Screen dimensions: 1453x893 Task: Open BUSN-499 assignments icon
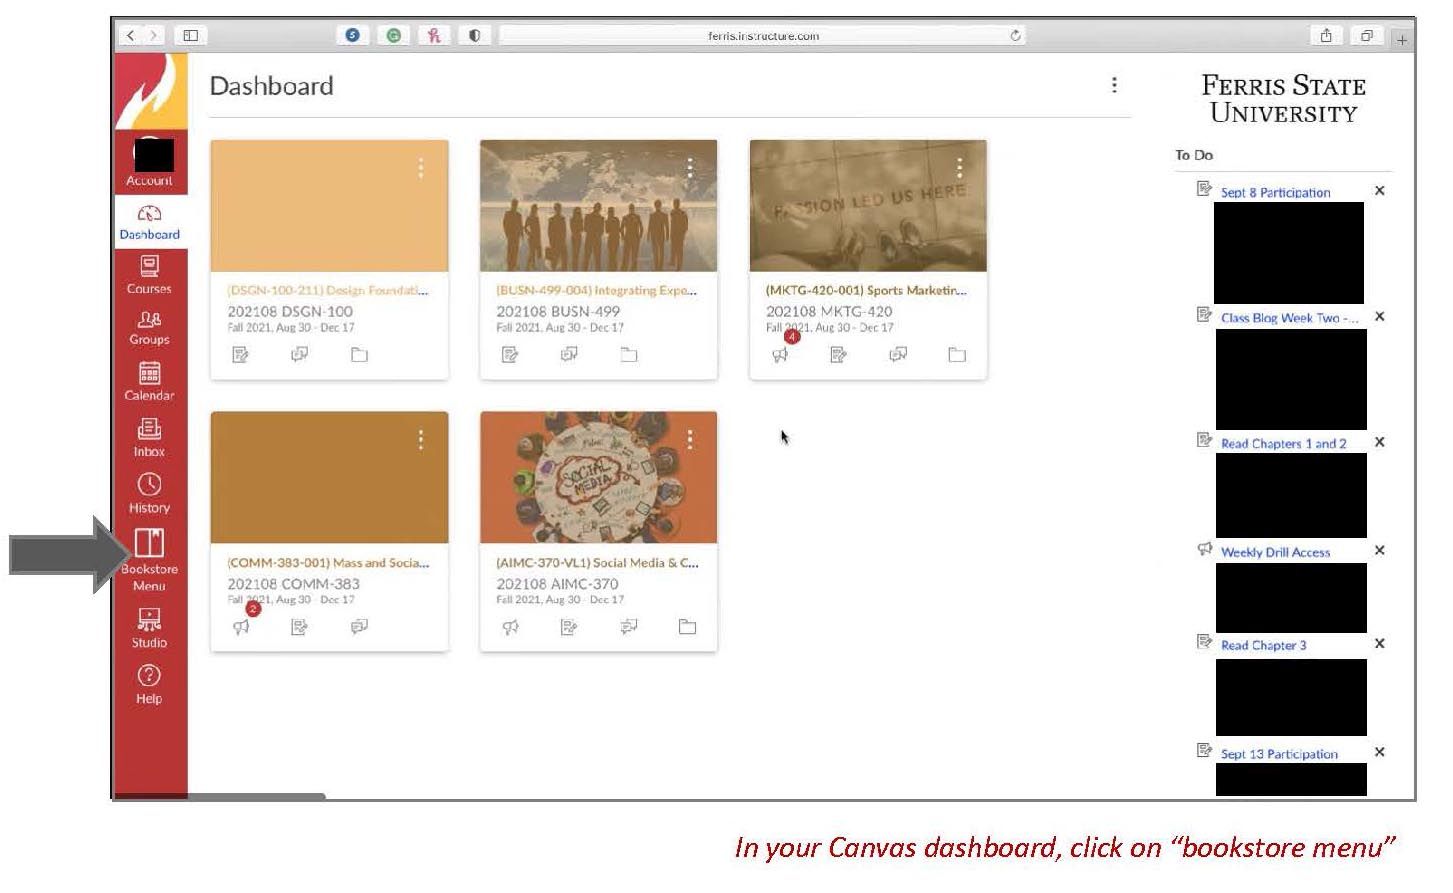click(510, 354)
